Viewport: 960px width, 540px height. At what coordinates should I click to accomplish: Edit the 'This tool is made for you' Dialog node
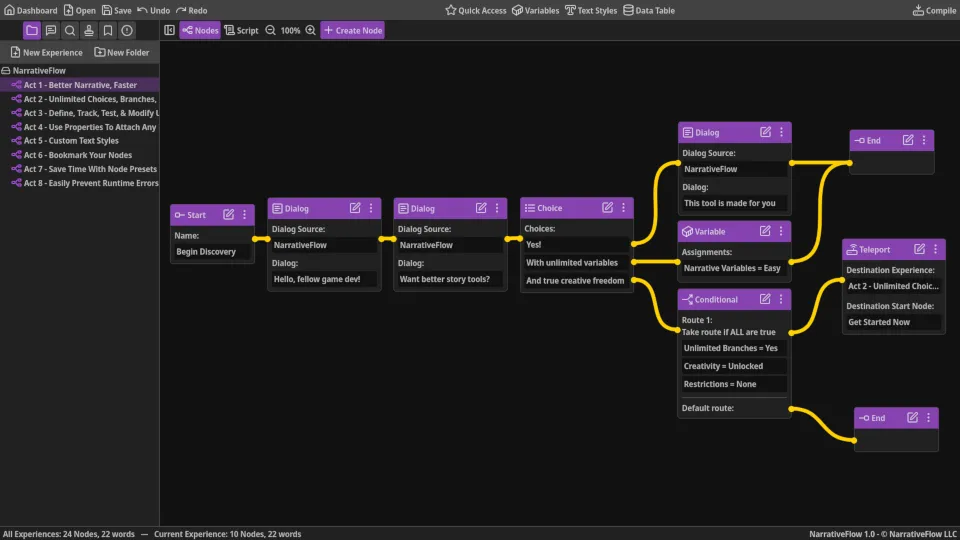(765, 132)
